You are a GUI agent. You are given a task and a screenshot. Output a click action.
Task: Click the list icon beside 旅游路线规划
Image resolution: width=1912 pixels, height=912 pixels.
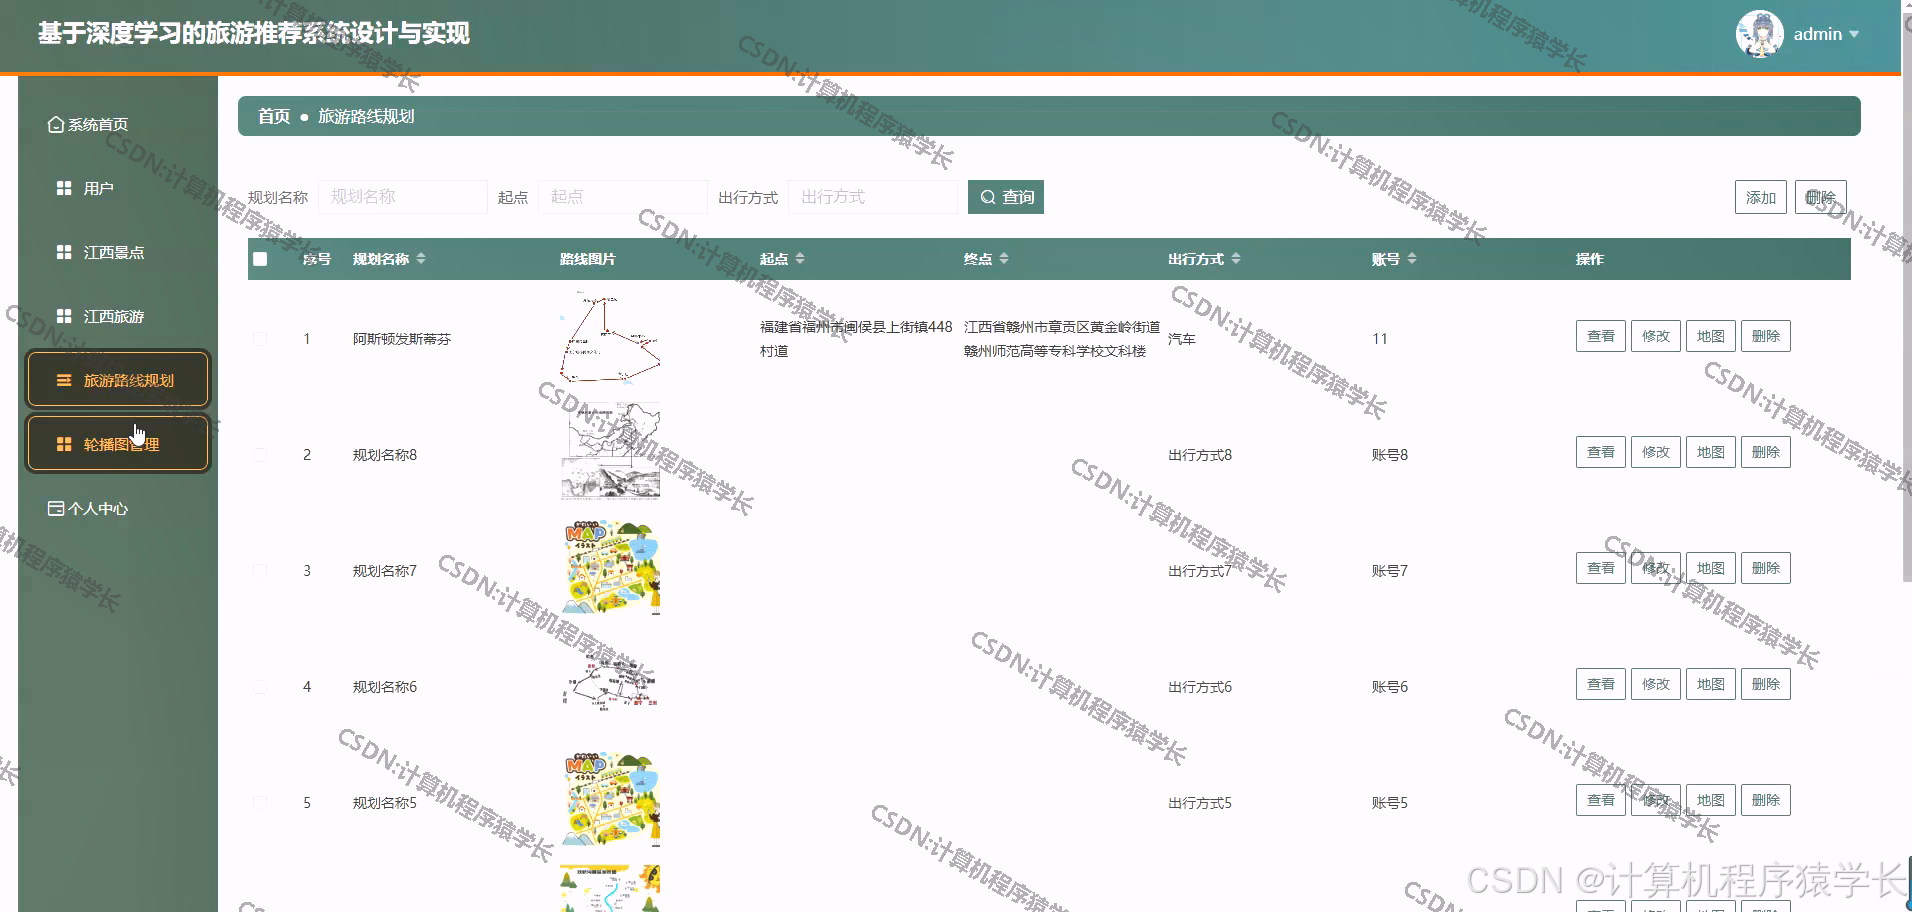(x=64, y=380)
